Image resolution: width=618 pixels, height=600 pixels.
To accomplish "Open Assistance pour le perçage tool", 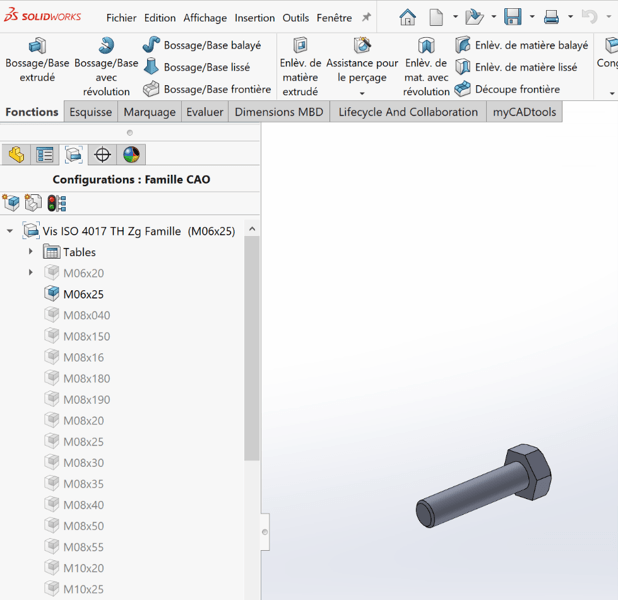I will 362,61.
